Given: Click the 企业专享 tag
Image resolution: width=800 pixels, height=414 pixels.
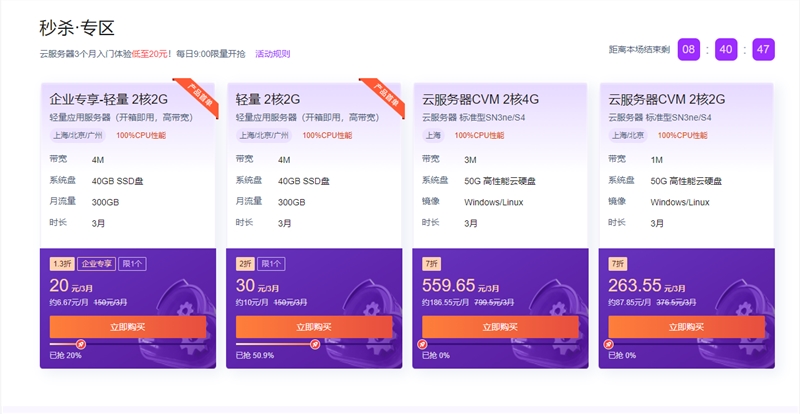Looking at the screenshot, I should tap(96, 264).
